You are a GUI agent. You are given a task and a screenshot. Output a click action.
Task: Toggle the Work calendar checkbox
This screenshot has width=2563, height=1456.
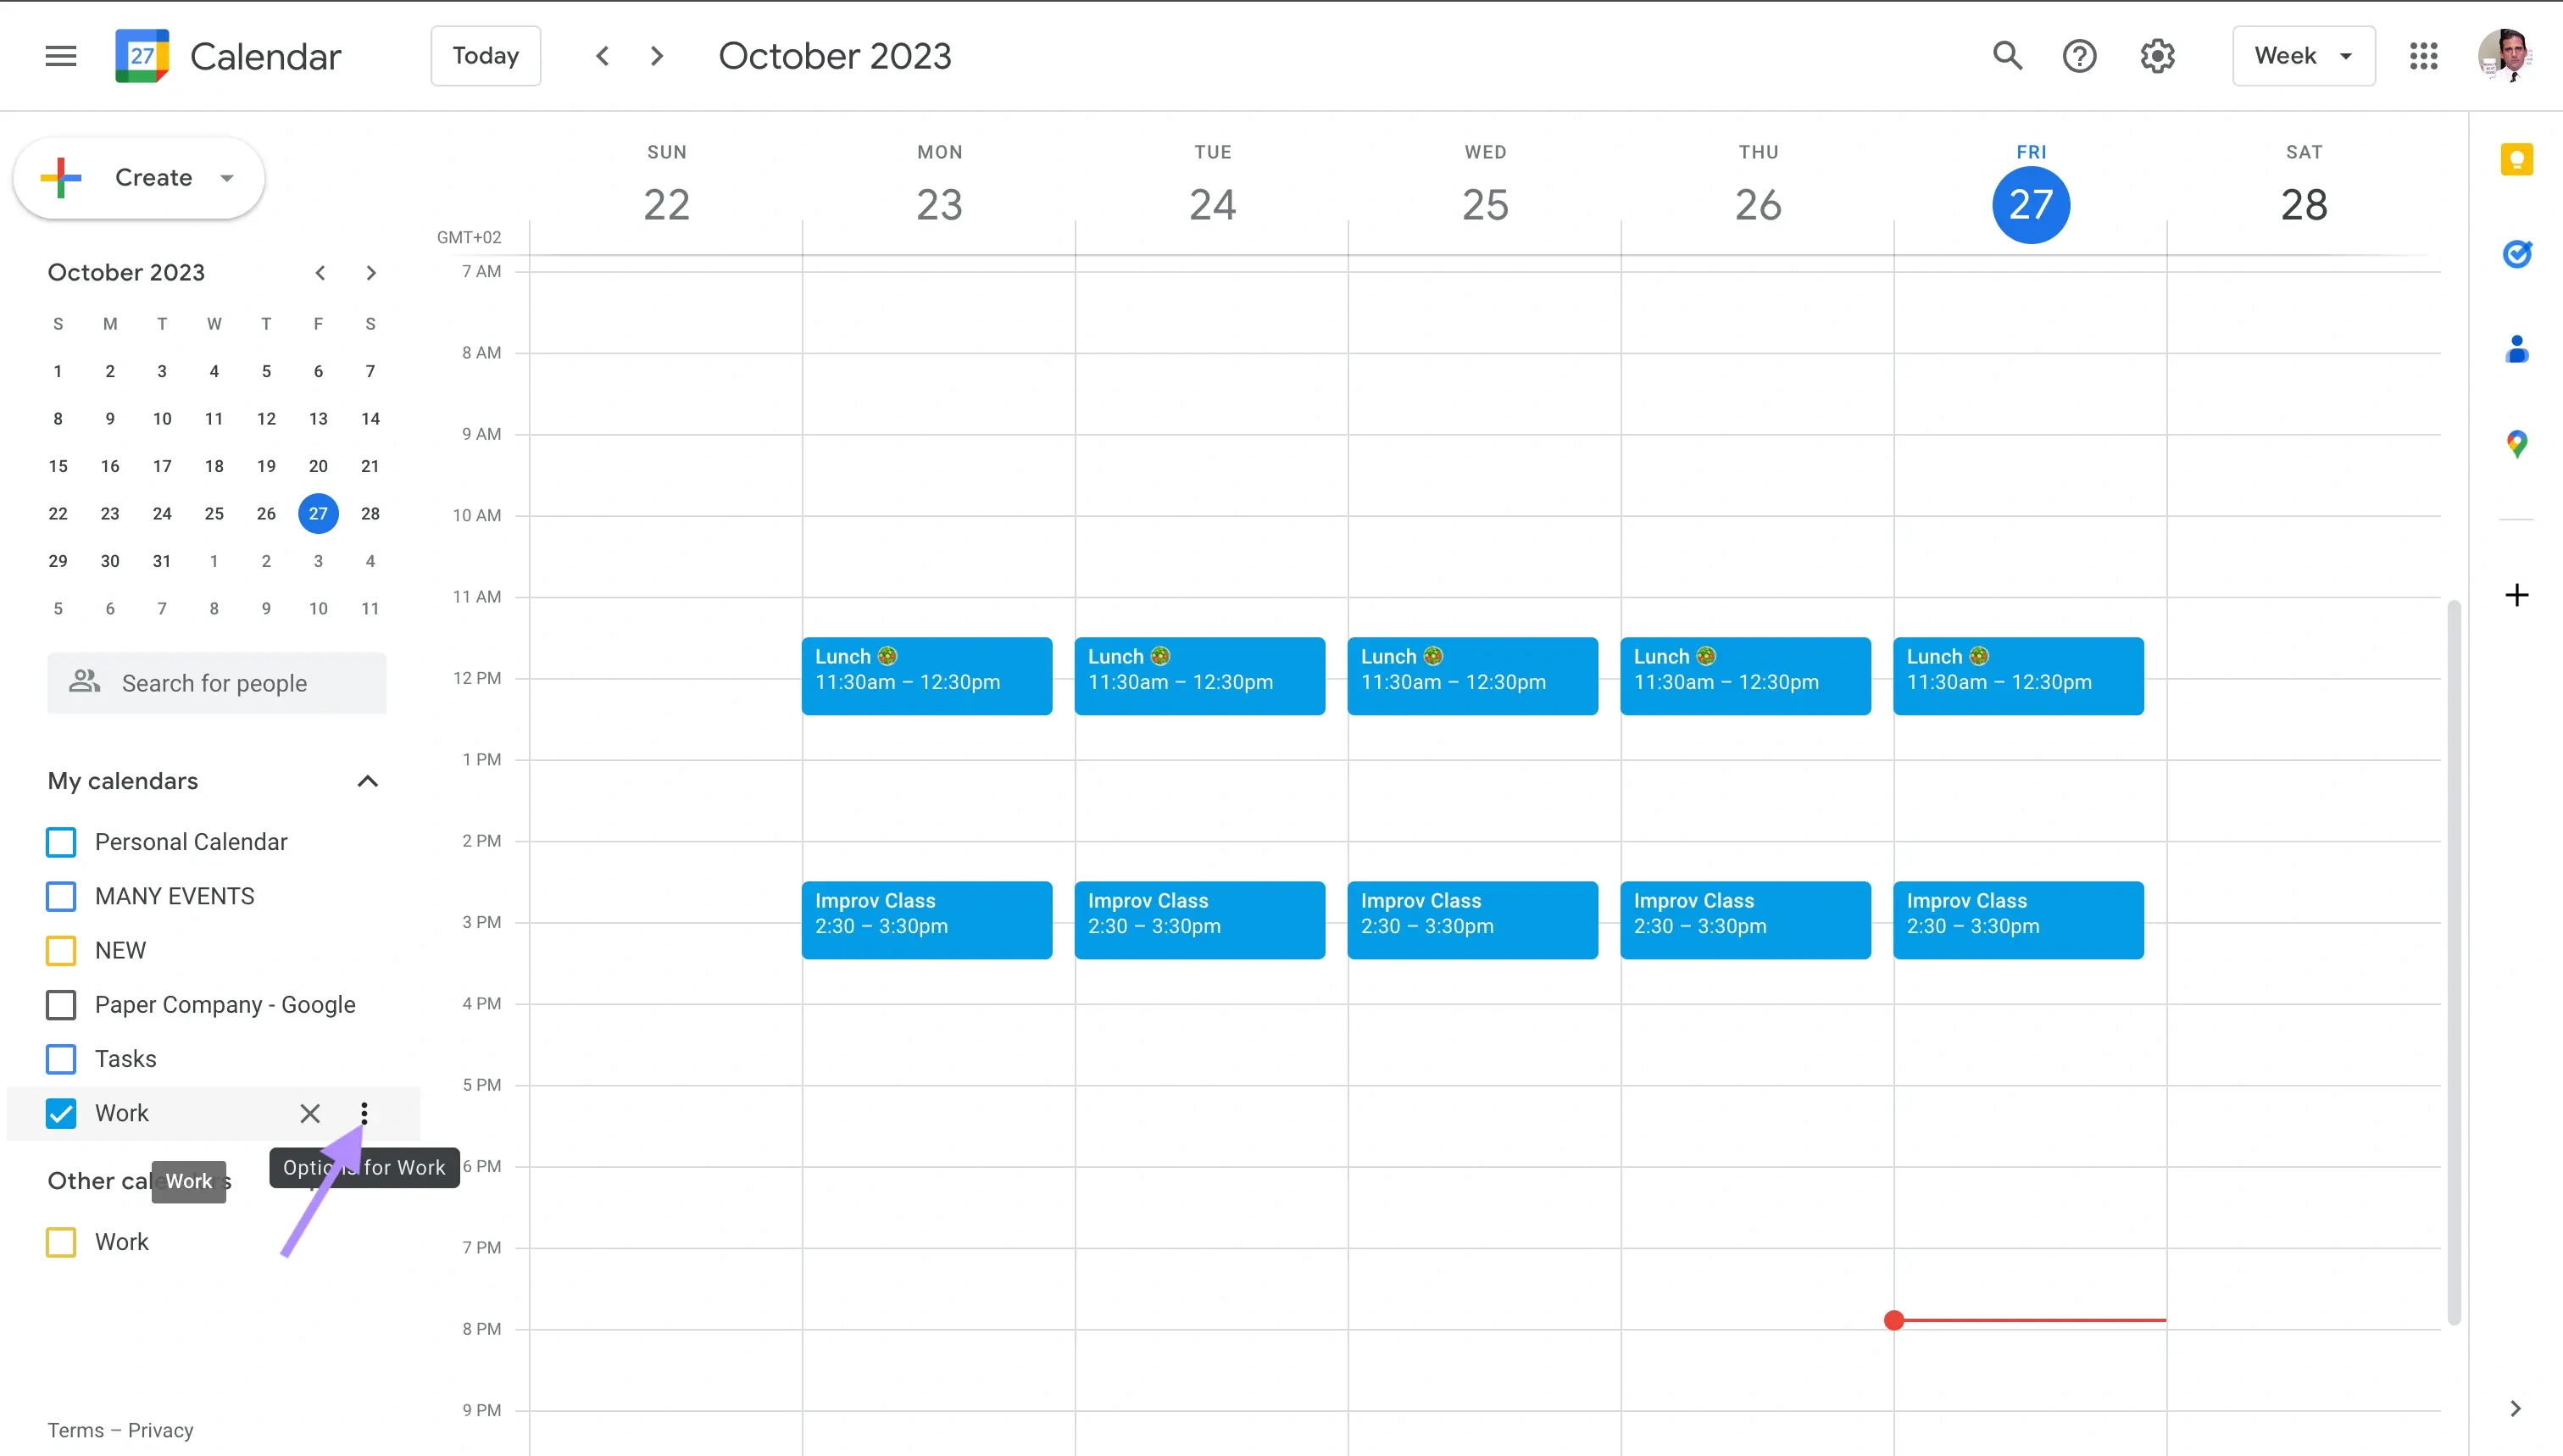pos(64,1113)
